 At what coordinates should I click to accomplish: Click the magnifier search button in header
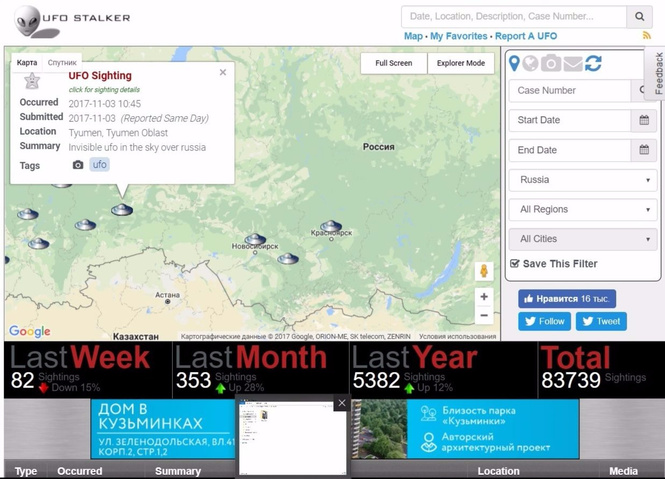(639, 17)
